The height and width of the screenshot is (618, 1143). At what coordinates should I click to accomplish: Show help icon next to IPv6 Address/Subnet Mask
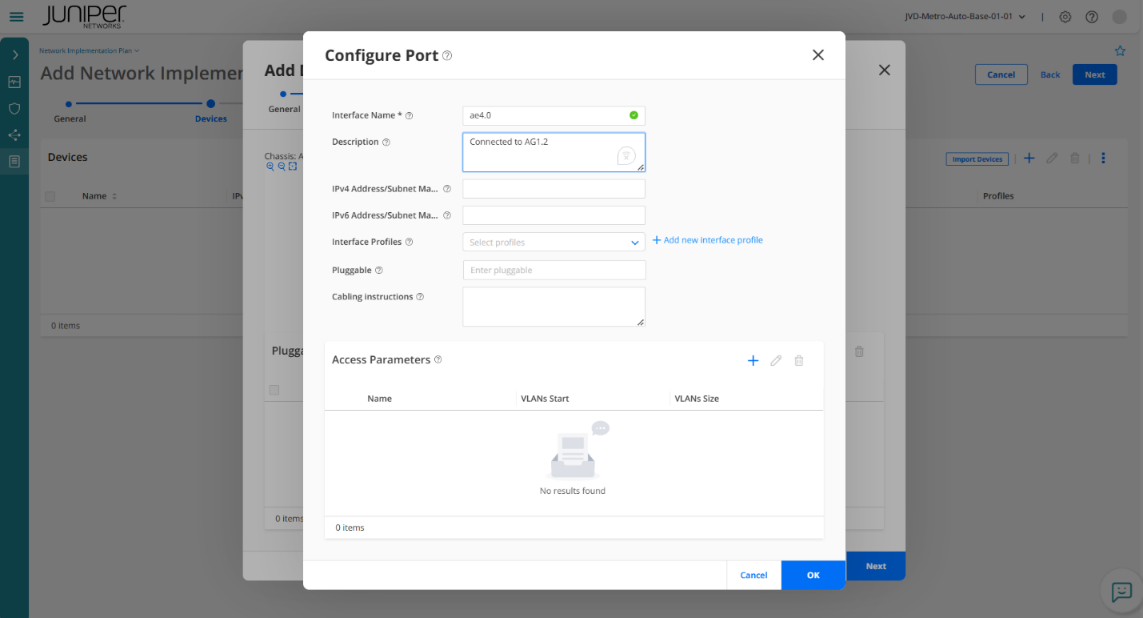[x=447, y=215]
